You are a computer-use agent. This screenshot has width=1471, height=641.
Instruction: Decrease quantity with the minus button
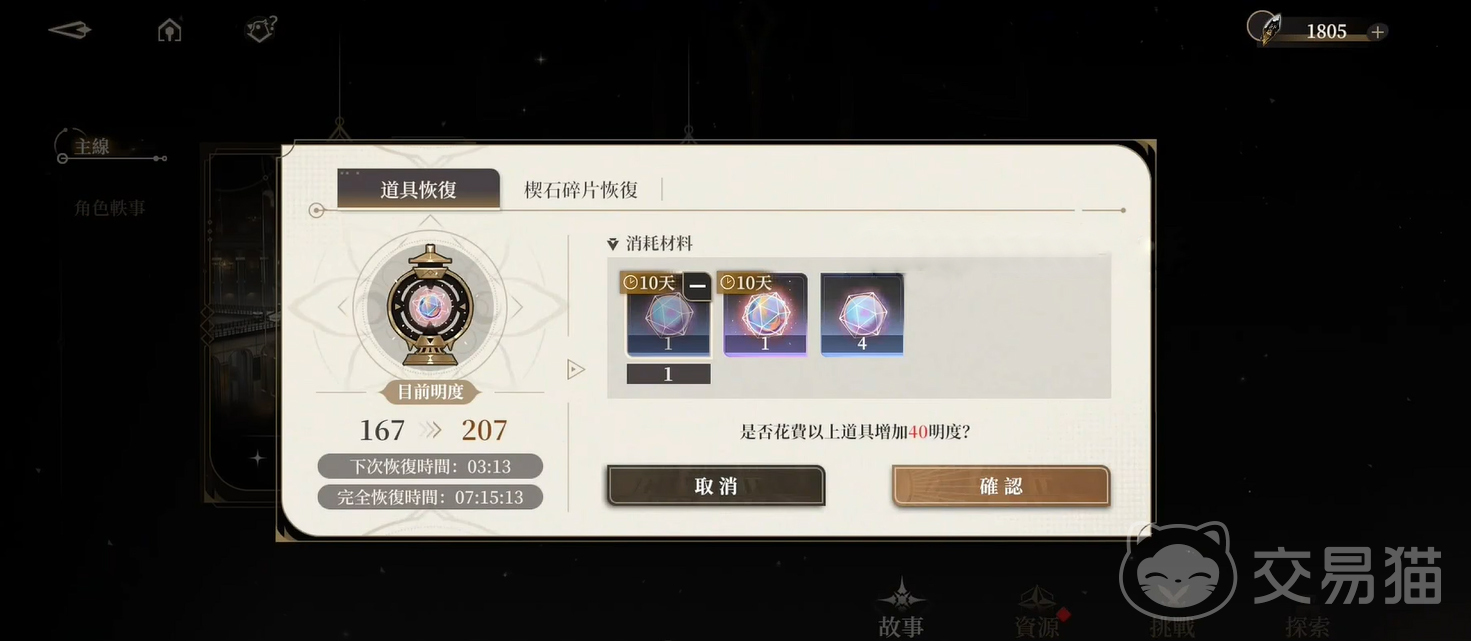[698, 287]
